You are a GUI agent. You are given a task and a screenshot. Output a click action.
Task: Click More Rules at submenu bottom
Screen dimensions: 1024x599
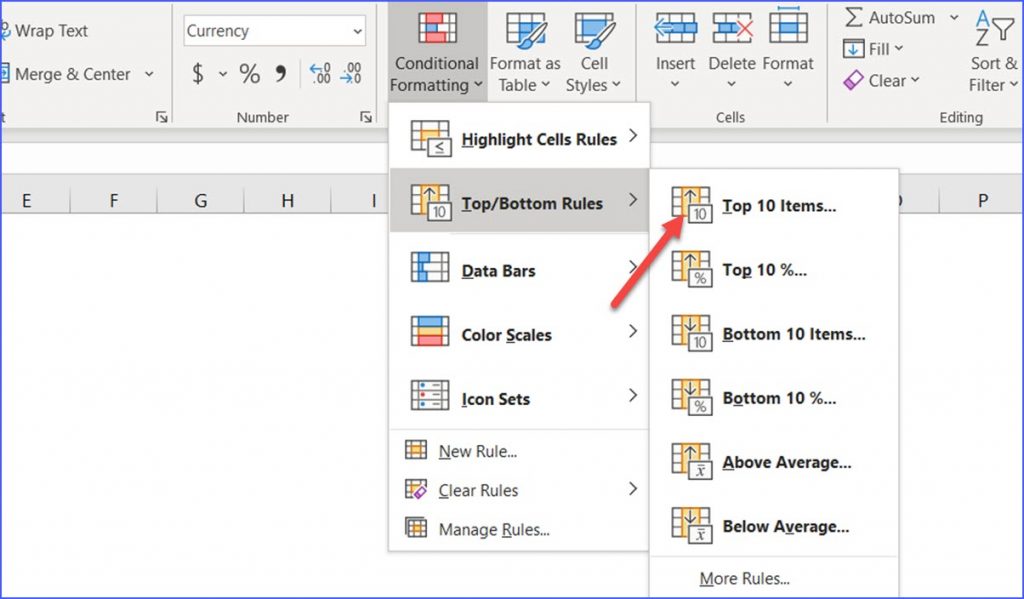[x=744, y=578]
